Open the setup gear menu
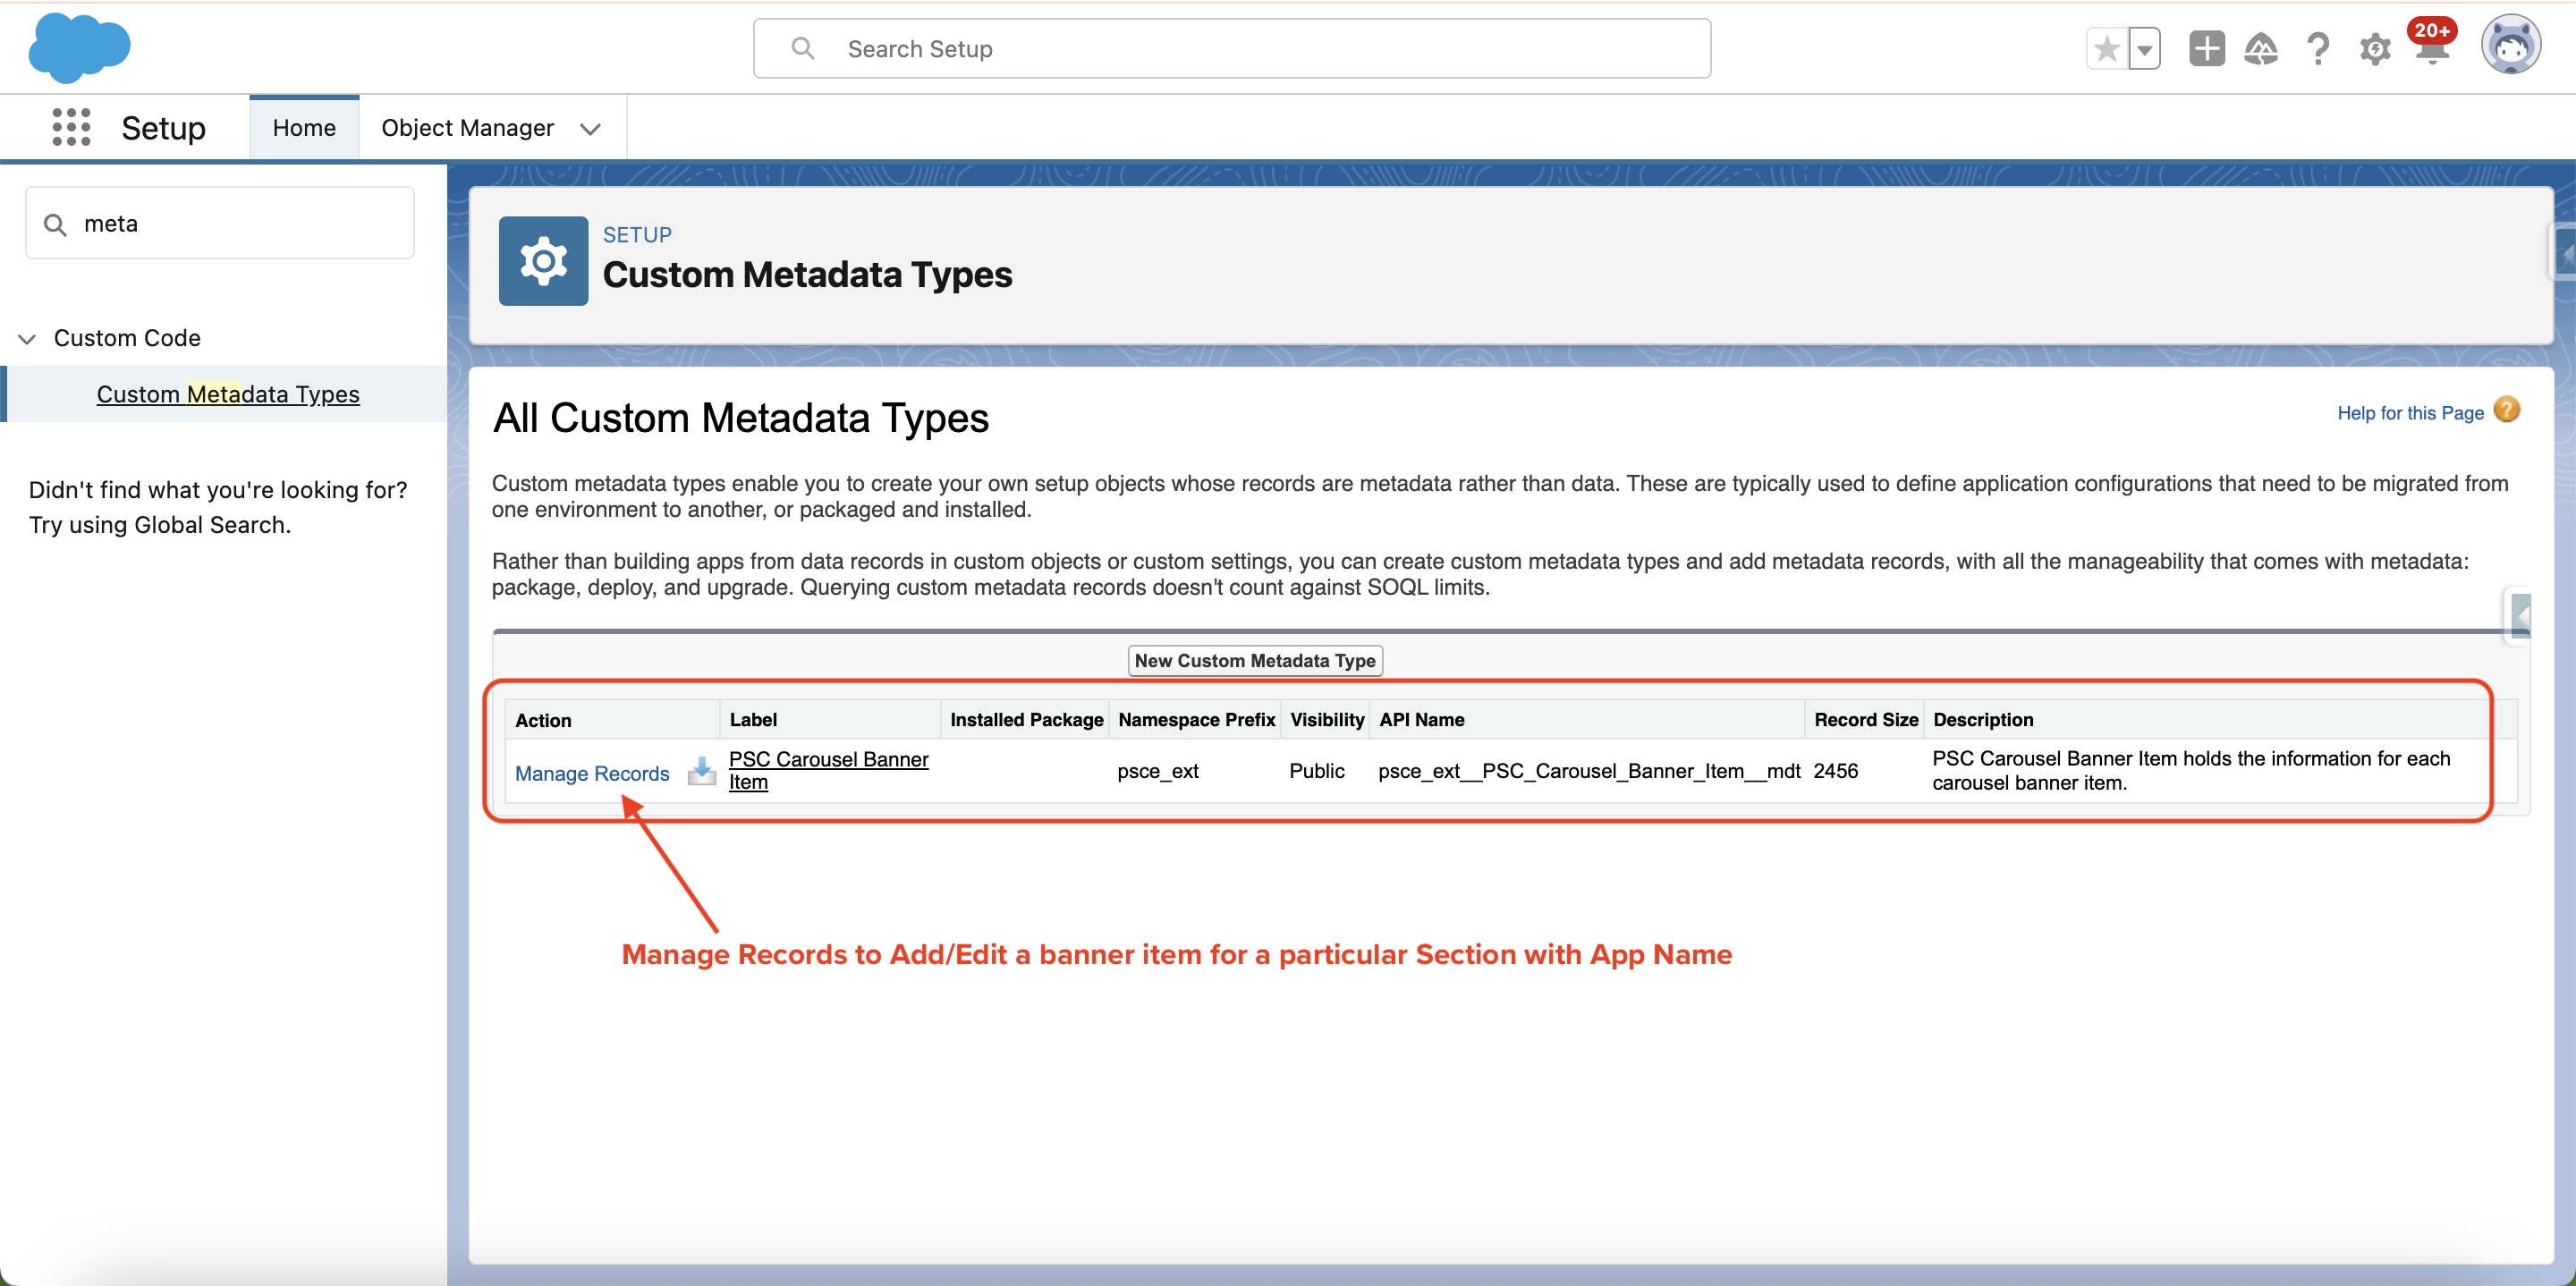 [2375, 48]
